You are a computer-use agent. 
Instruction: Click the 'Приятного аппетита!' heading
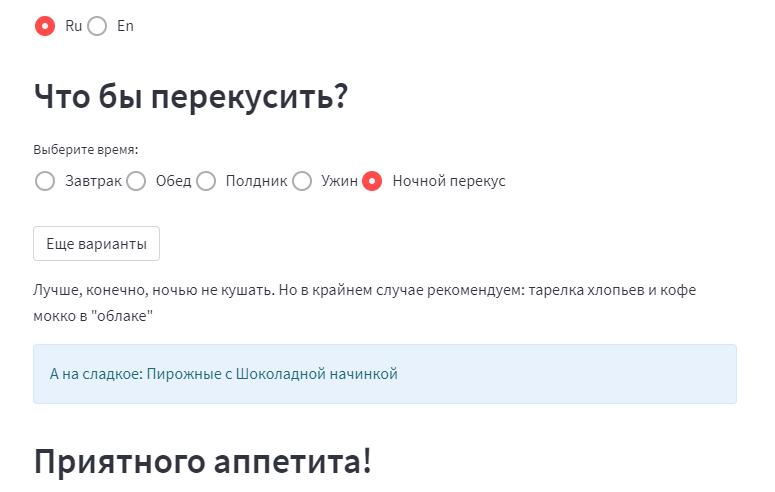click(202, 462)
